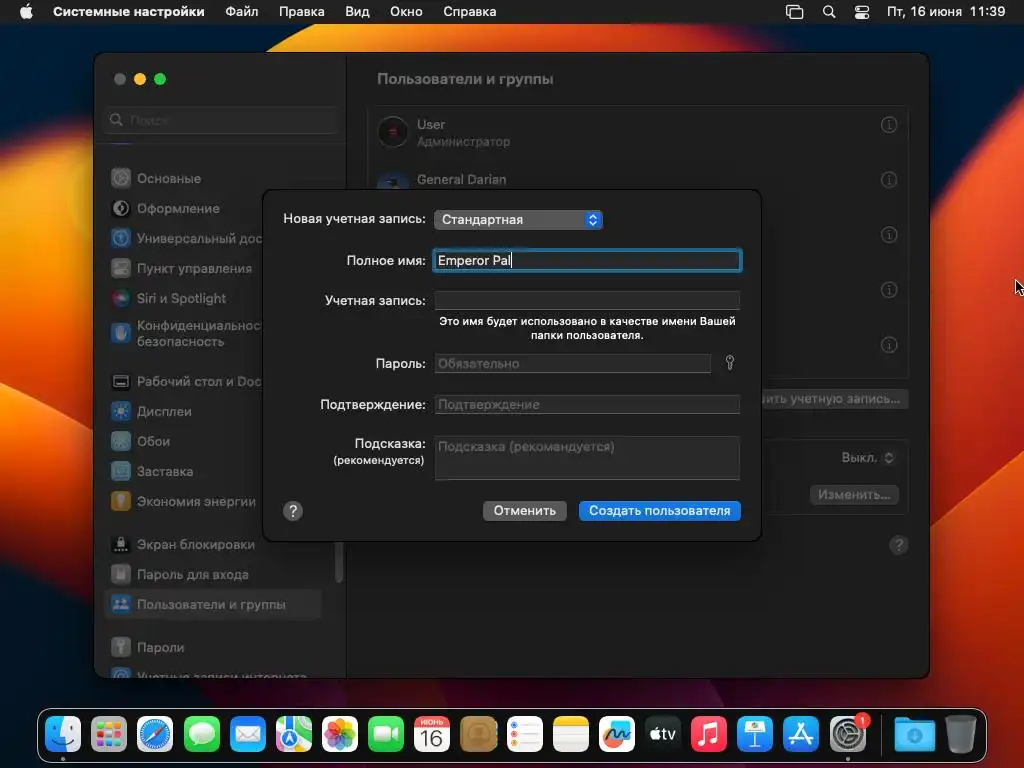Viewport: 1024px width, 768px height.
Task: Open the password assistant key icon
Action: click(730, 362)
